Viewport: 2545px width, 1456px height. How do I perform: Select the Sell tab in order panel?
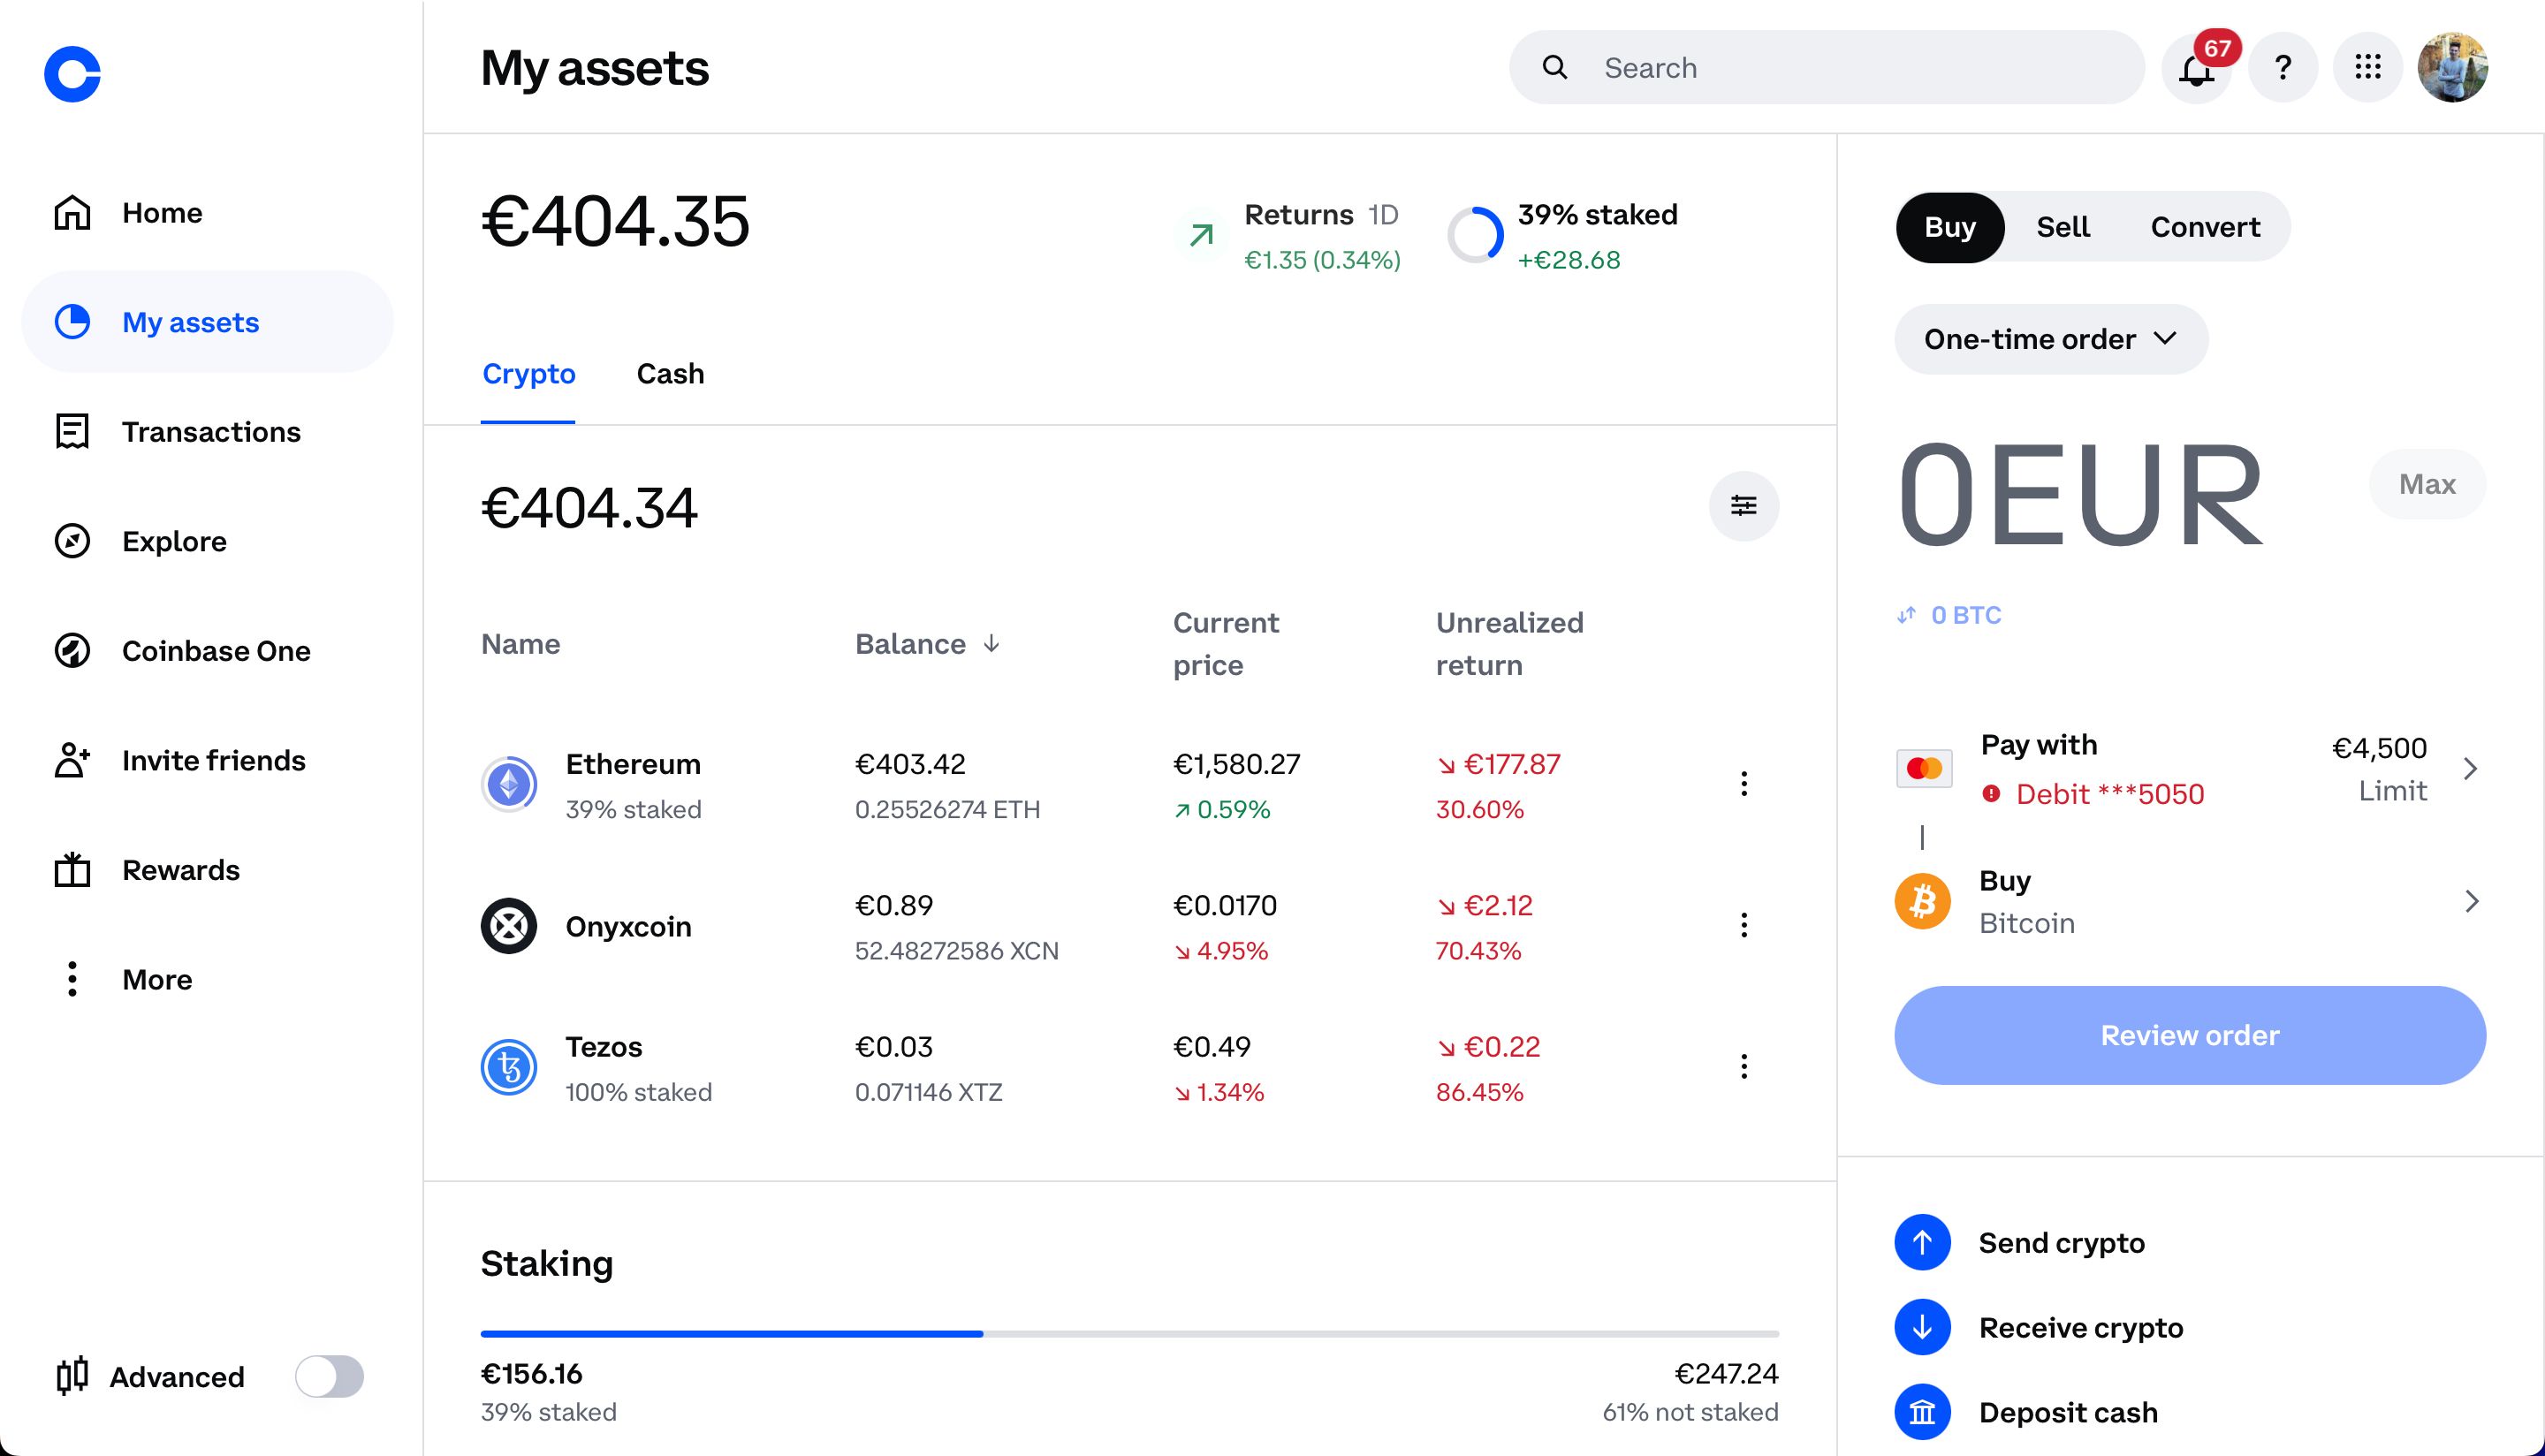(2063, 227)
